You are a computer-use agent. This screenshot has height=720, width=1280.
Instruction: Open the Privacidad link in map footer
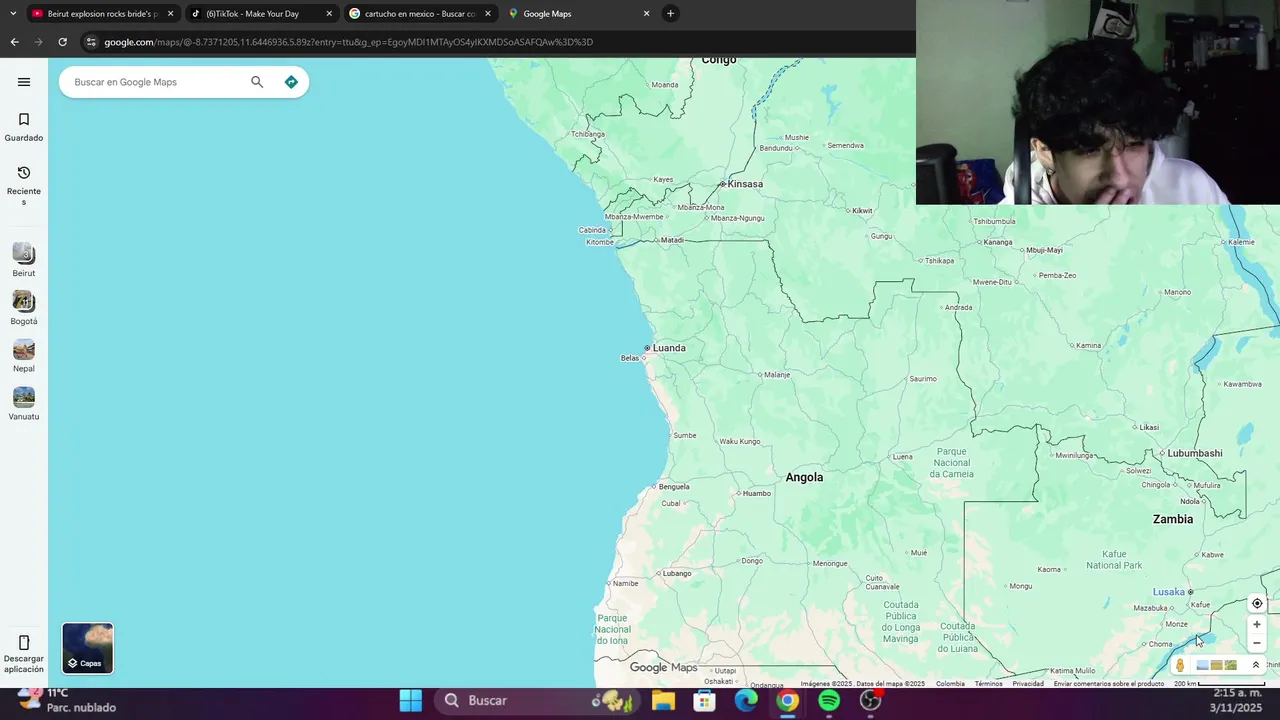(1028, 684)
